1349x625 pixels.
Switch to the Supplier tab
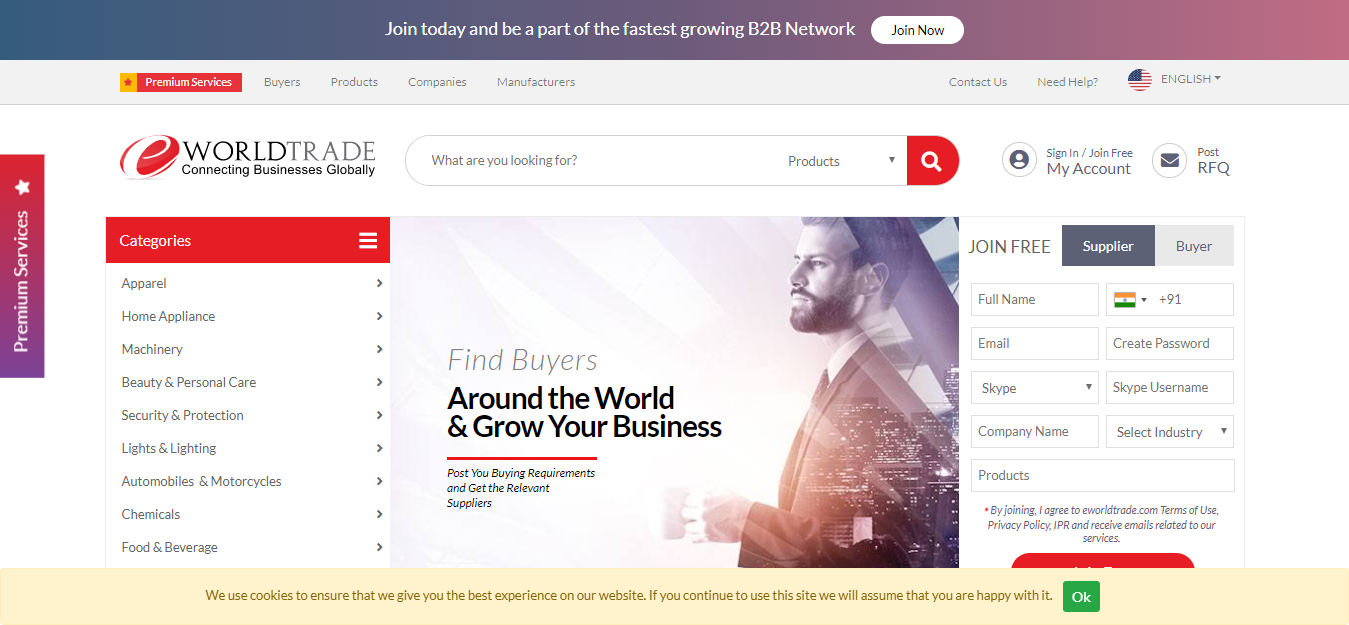1107,245
